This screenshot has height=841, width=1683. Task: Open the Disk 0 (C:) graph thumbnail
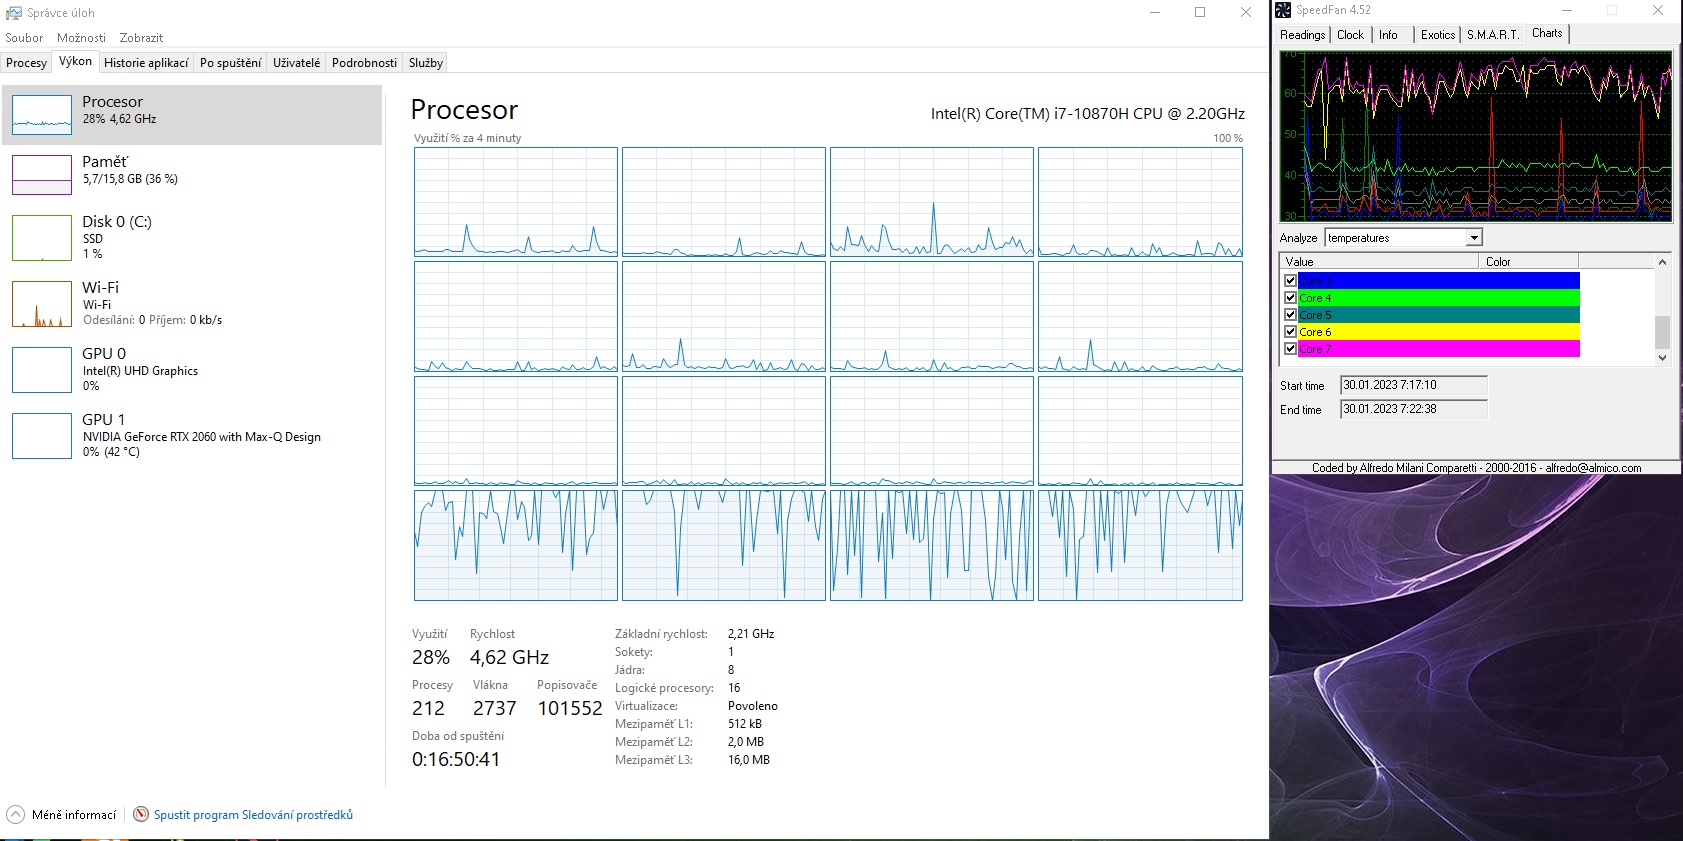click(42, 238)
